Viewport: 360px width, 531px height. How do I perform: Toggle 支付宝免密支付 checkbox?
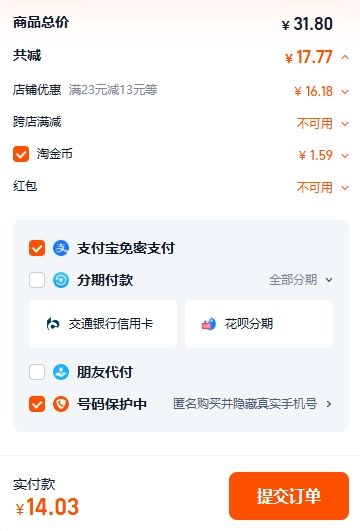(37, 248)
